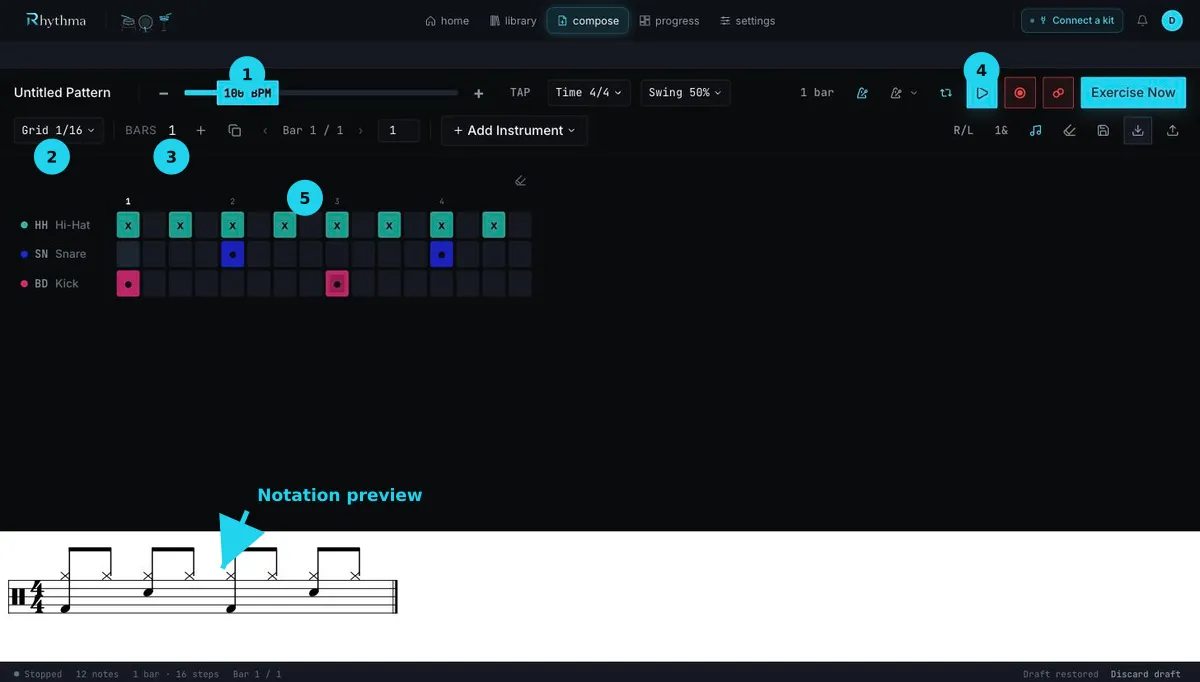Open the library tab
Screen dimensions: 1200x682
514,21
